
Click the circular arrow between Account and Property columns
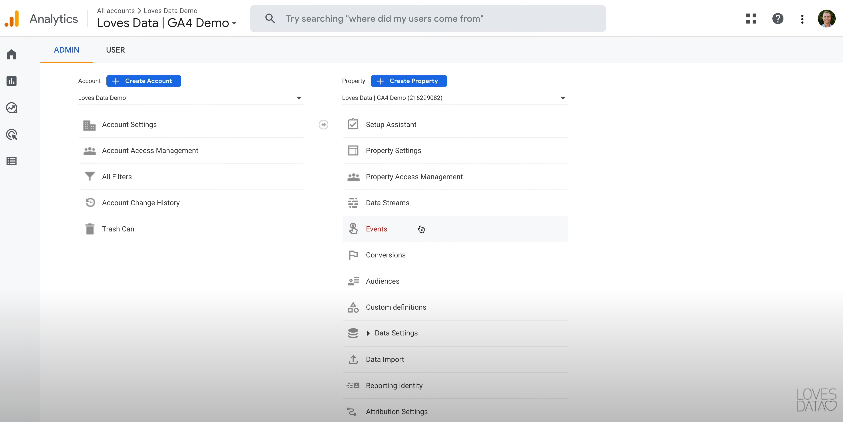(x=323, y=125)
